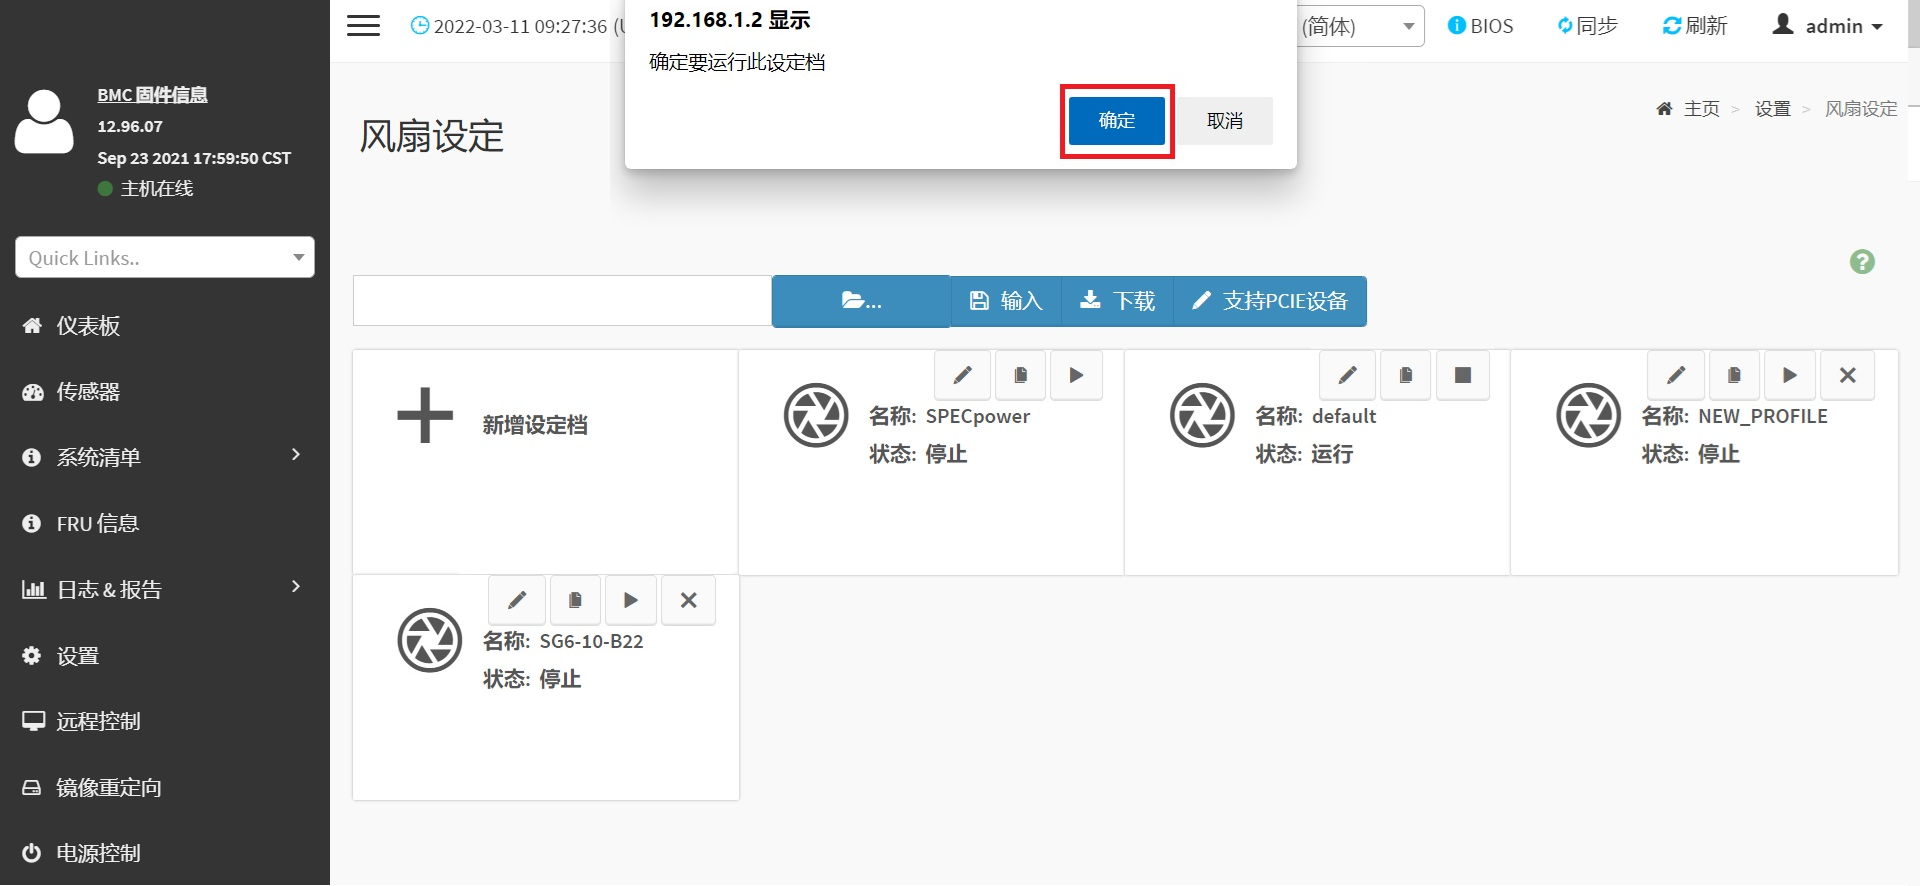Open BMC 固件信息 link
This screenshot has height=886, width=1920.
pyautogui.click(x=152, y=95)
